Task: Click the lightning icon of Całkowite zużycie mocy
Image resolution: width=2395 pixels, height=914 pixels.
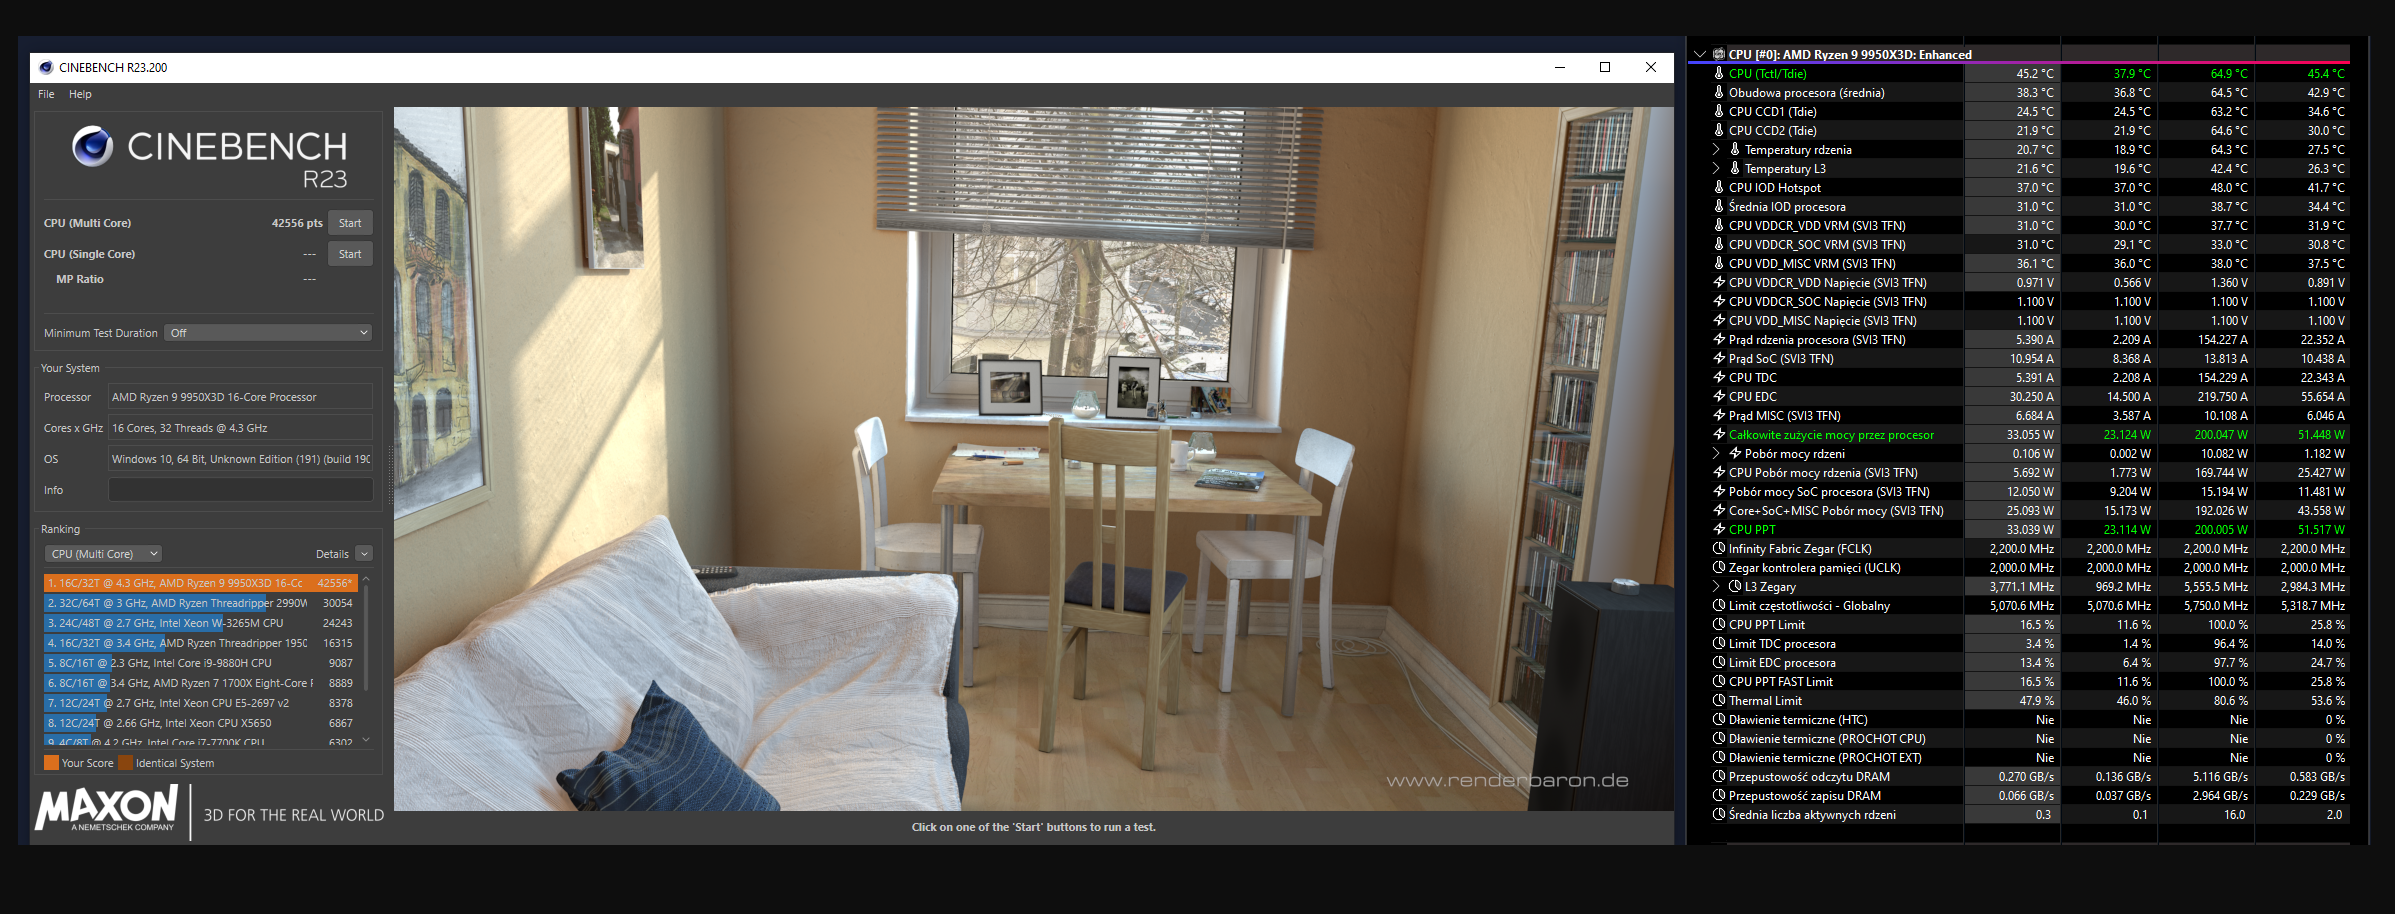Action: [x=1719, y=434]
